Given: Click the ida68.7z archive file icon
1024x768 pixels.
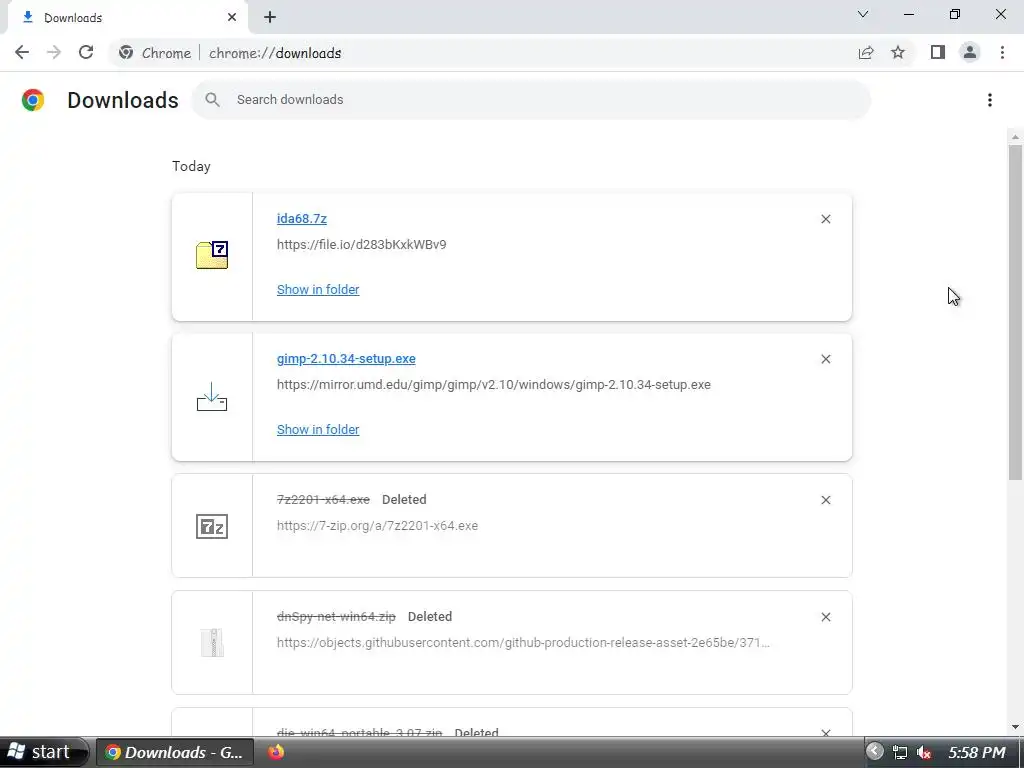Looking at the screenshot, I should [x=212, y=255].
